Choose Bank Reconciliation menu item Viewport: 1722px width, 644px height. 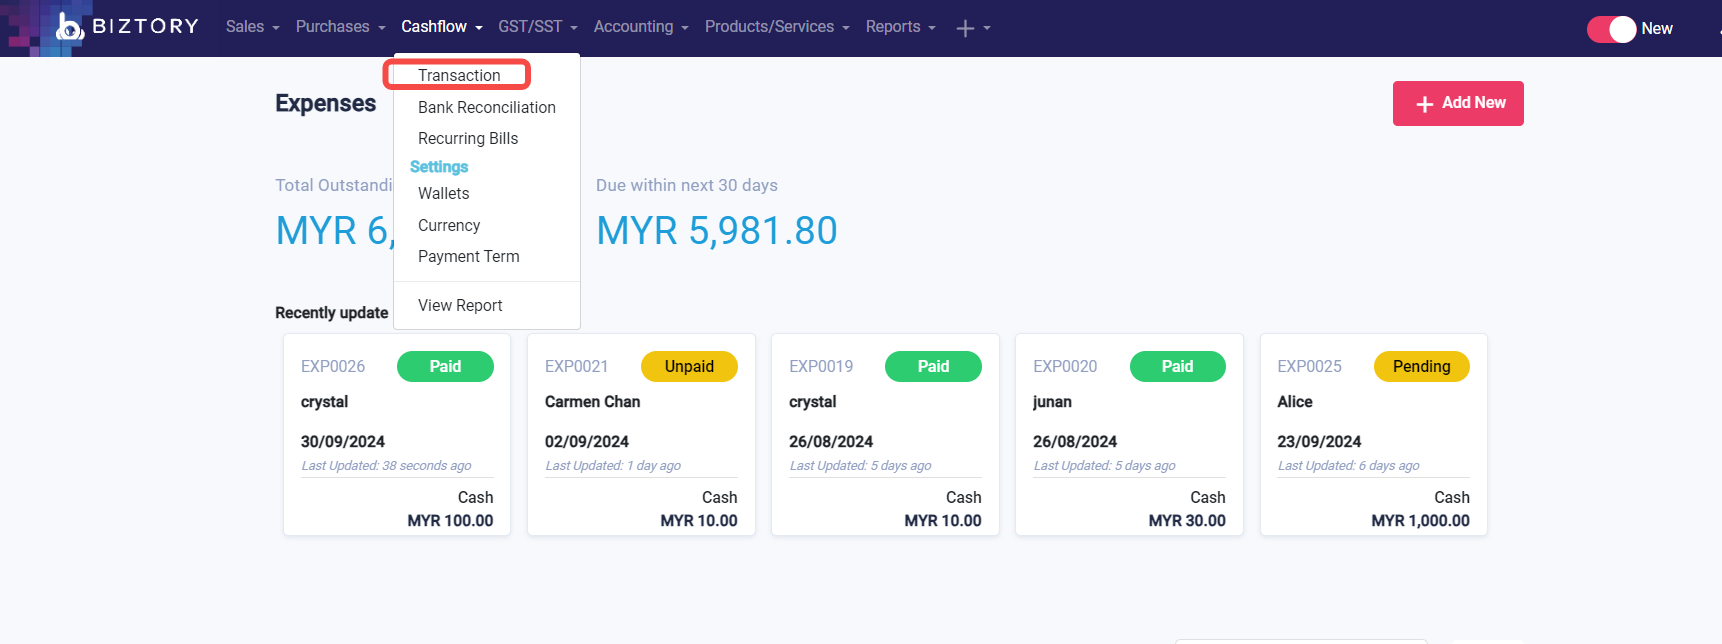tap(487, 107)
